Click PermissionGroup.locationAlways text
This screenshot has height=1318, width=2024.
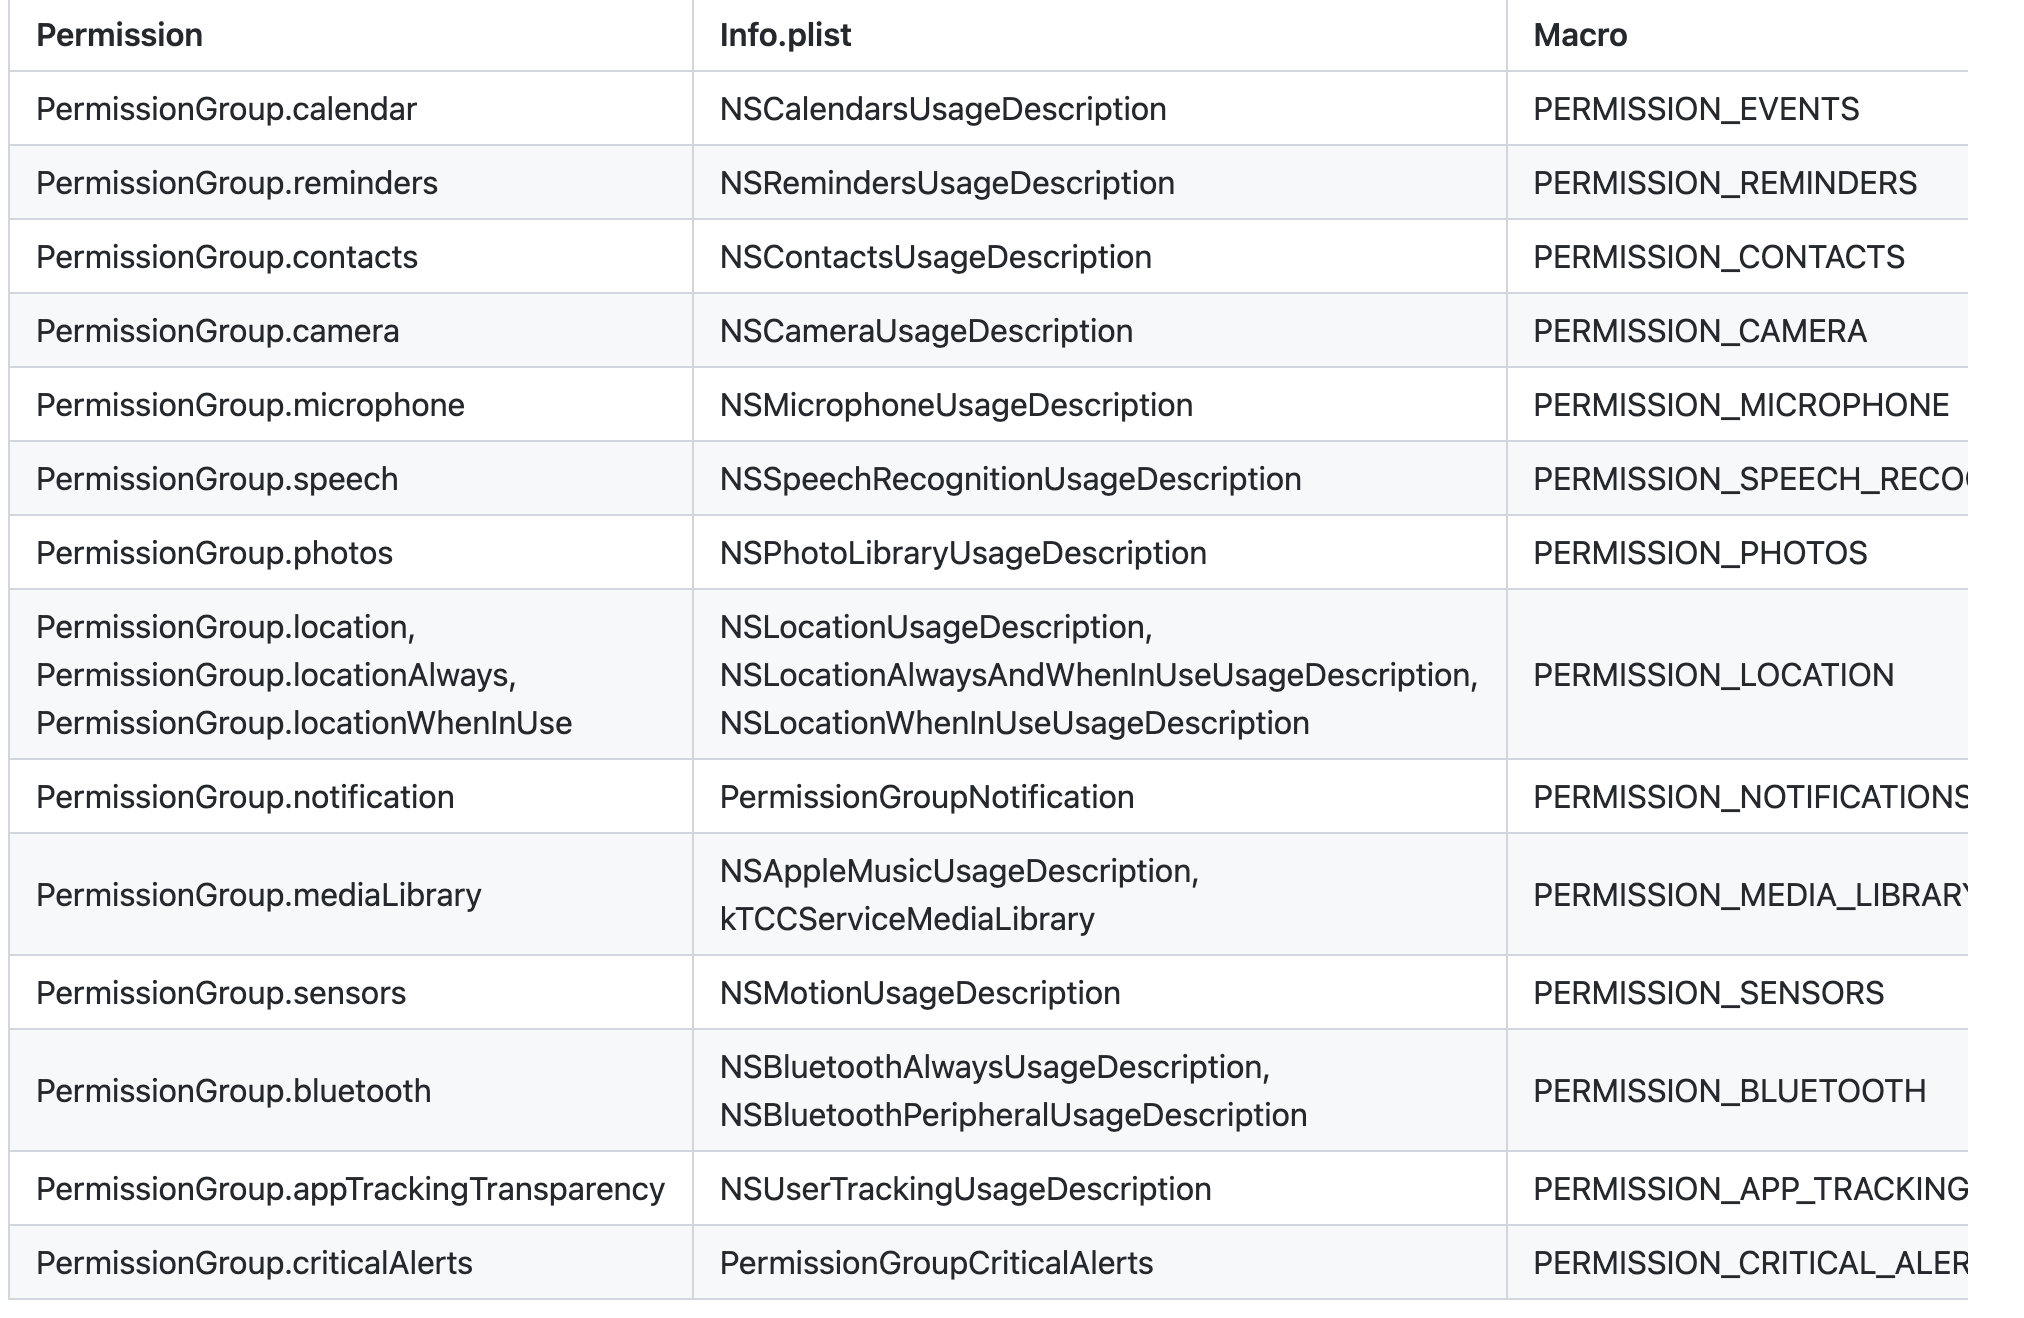tap(276, 675)
